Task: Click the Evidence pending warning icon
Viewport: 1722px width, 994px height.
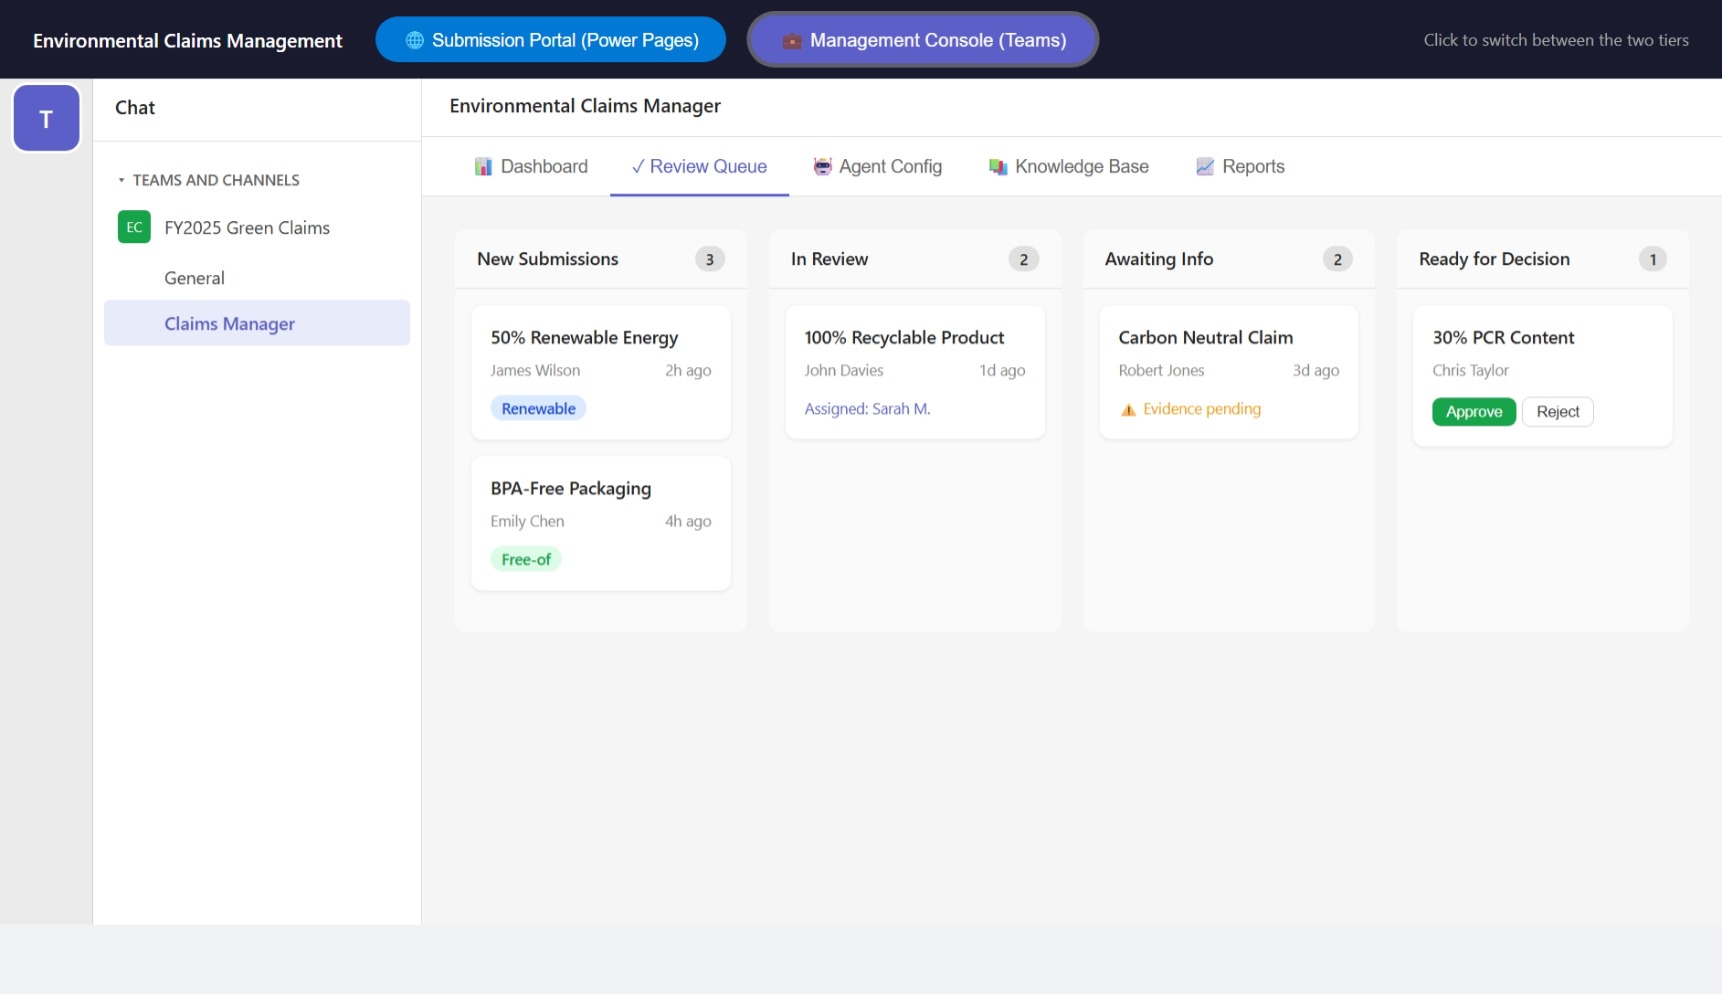Action: (x=1128, y=410)
